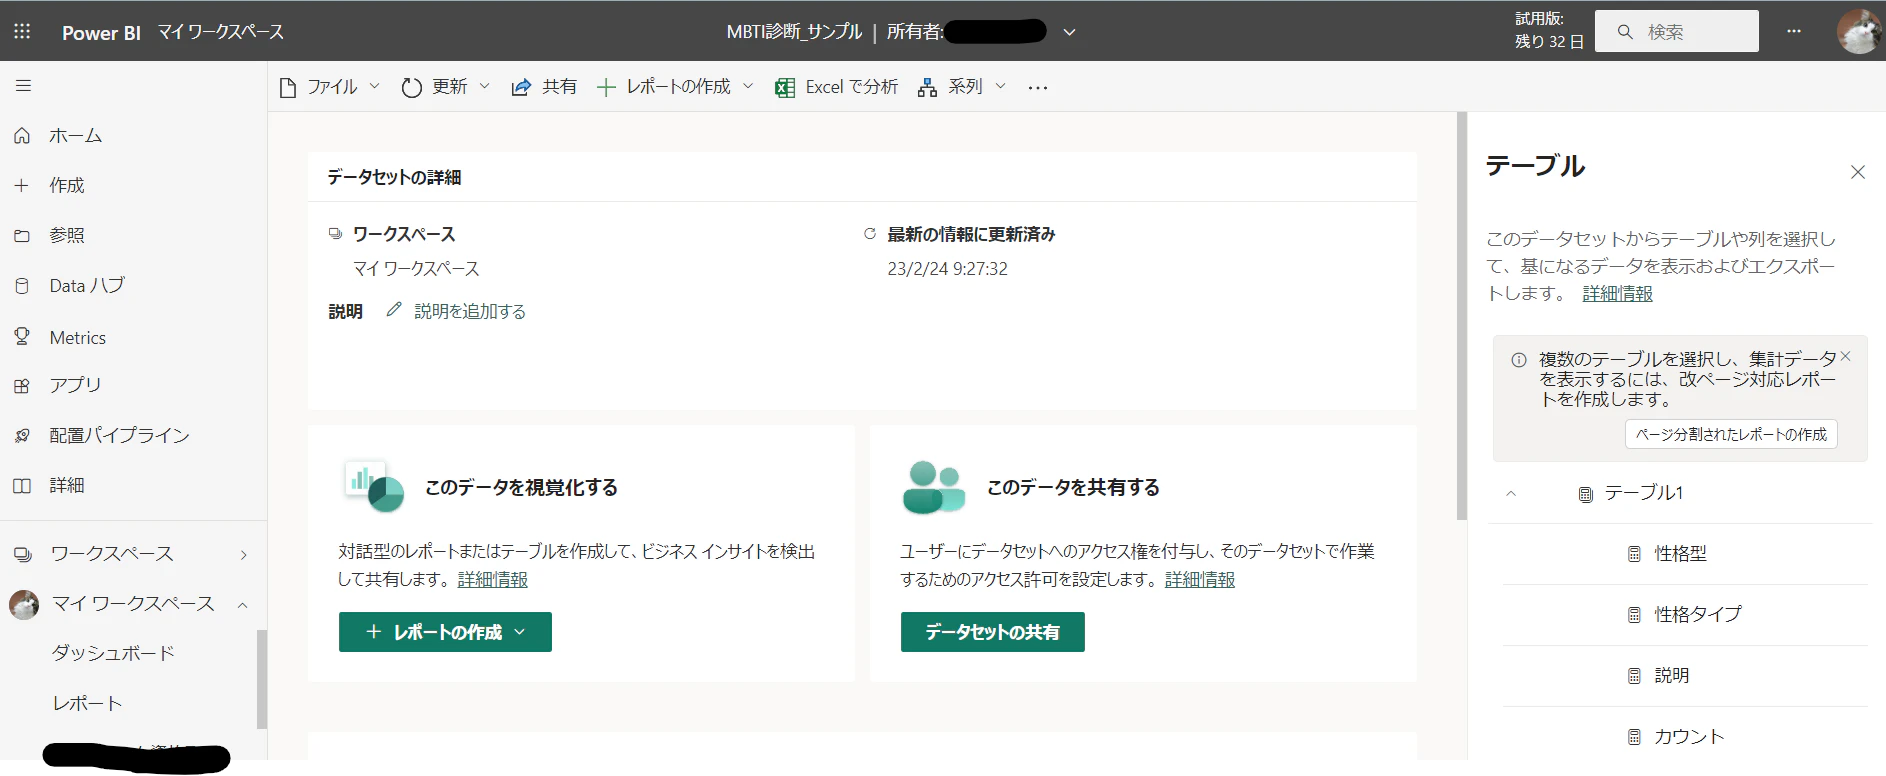Dismiss the paginated report info banner

click(1846, 356)
